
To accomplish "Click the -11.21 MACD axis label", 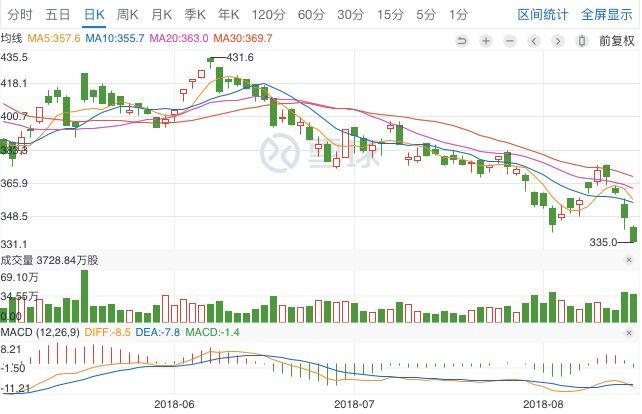I will [x=16, y=388].
